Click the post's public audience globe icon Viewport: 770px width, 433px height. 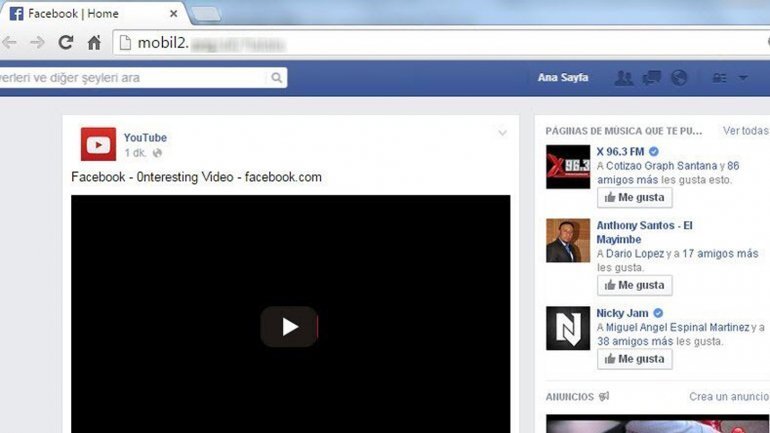pos(157,153)
